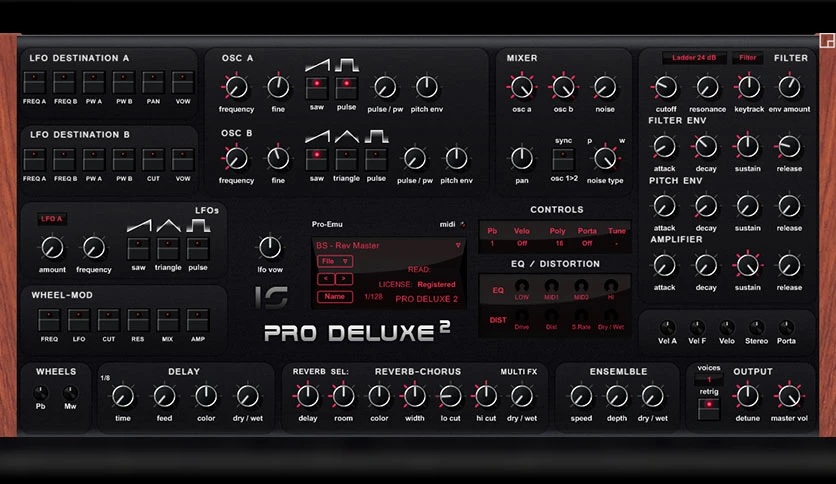Adjust the delay time knob
The image size is (836, 484).
[x=123, y=396]
